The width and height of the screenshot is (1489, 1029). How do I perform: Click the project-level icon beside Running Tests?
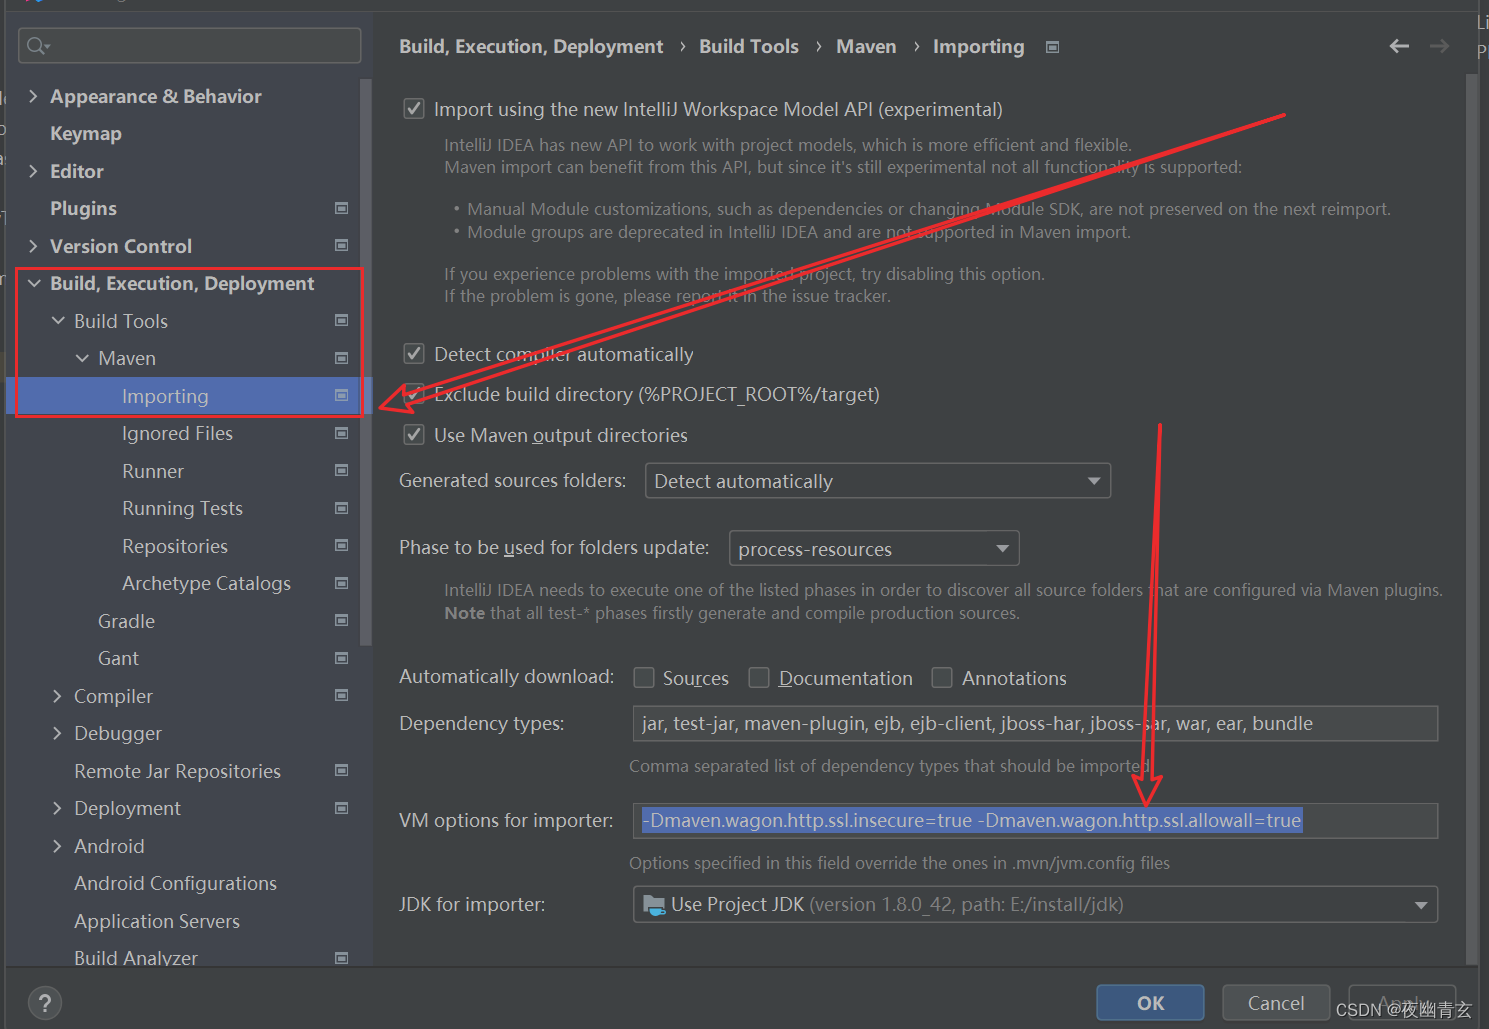click(341, 508)
